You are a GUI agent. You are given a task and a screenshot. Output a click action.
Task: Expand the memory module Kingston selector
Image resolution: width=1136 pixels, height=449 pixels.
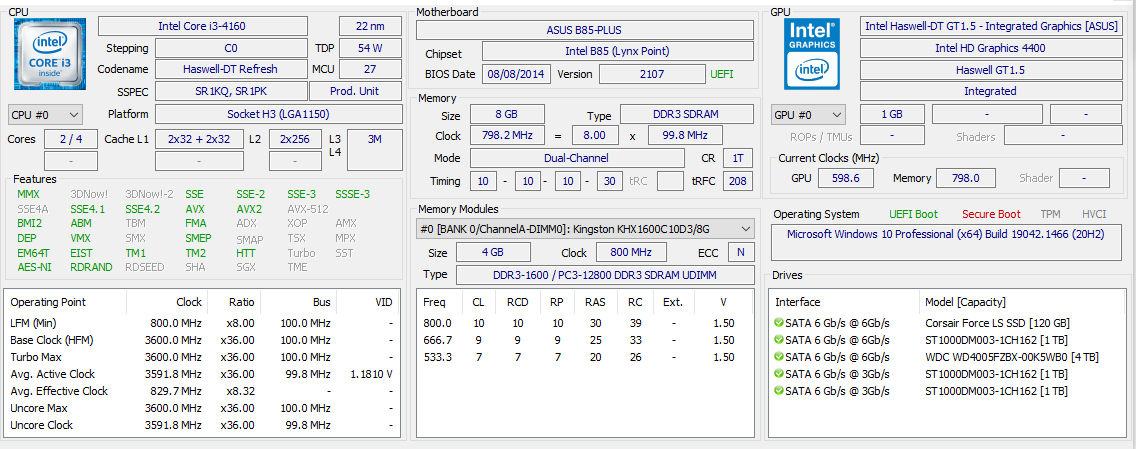(x=585, y=229)
